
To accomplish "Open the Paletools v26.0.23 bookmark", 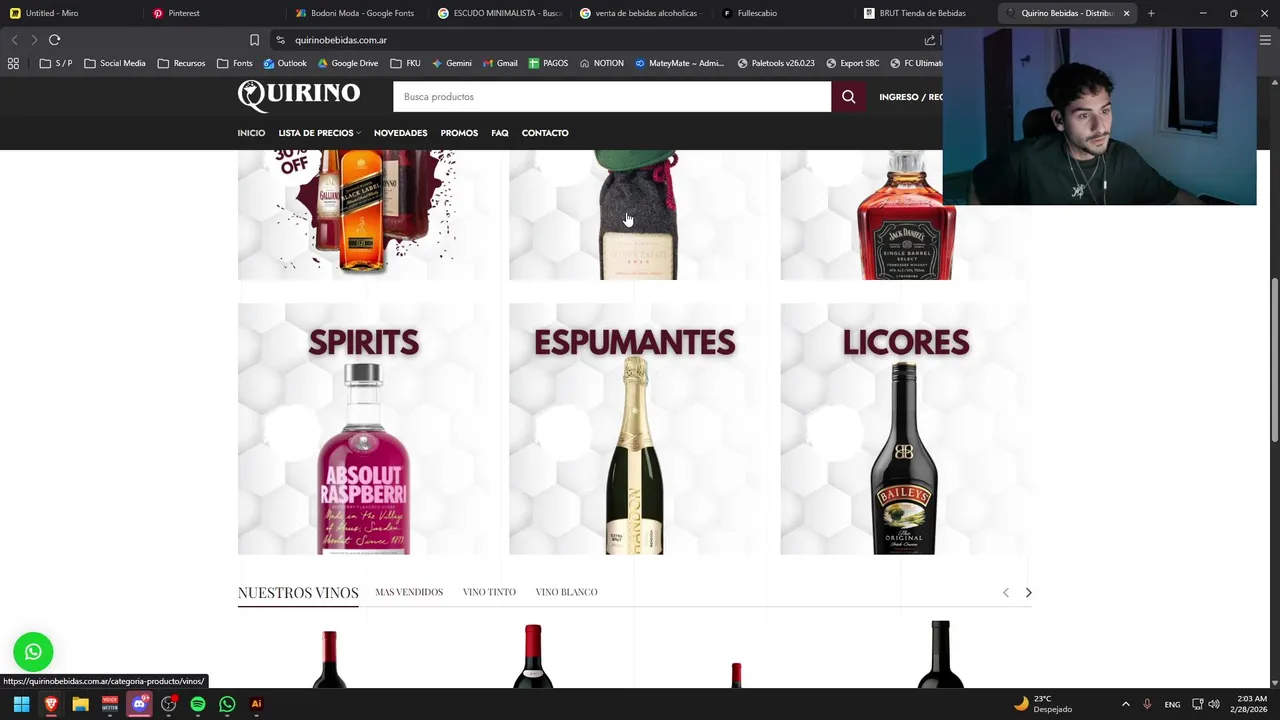I will click(776, 63).
